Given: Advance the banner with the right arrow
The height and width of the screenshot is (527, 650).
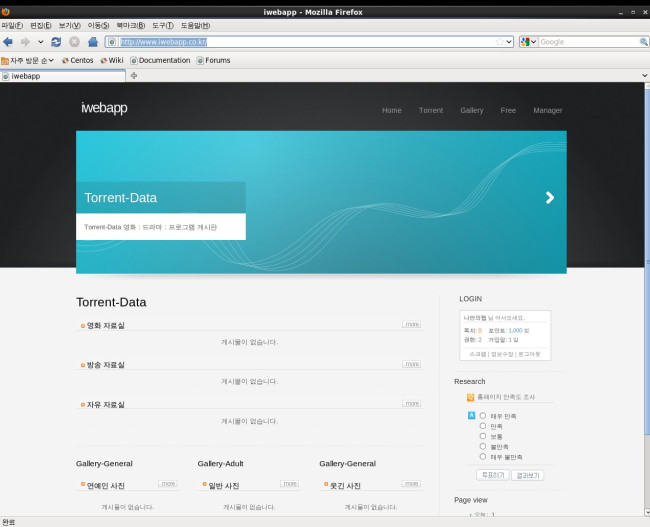Looking at the screenshot, I should click(550, 198).
